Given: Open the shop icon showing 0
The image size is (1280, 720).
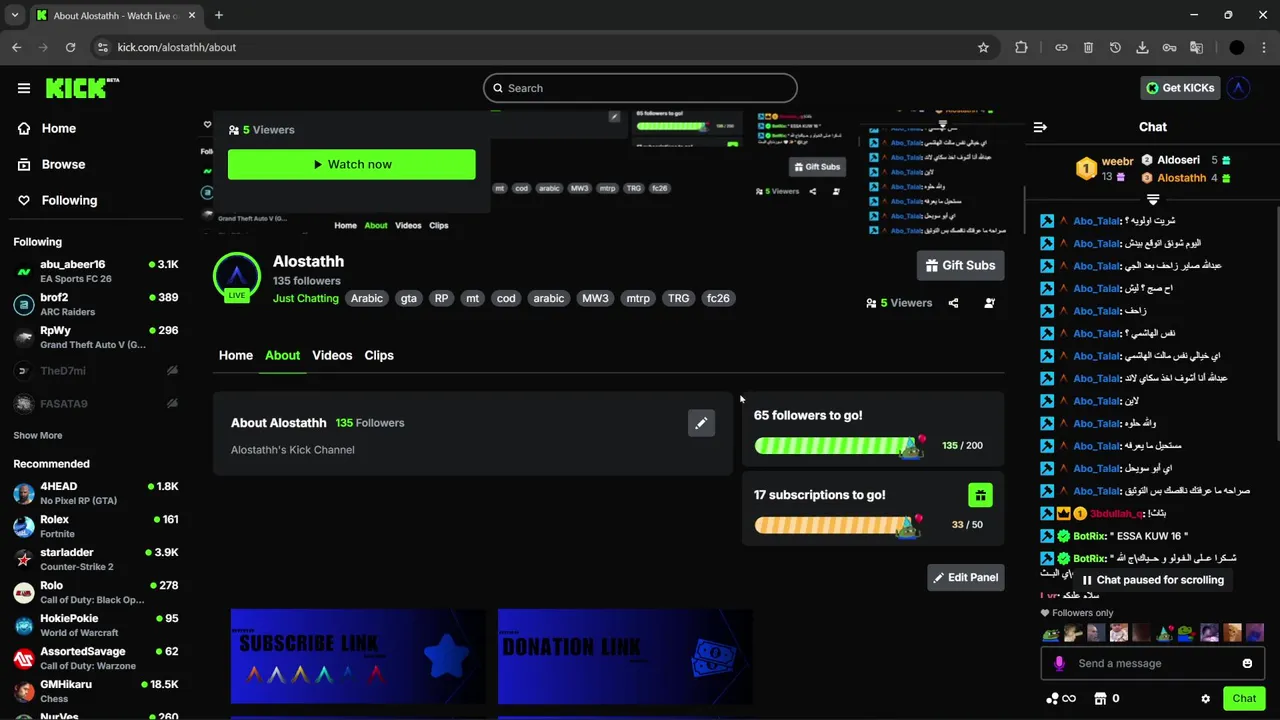Looking at the screenshot, I should [1106, 699].
